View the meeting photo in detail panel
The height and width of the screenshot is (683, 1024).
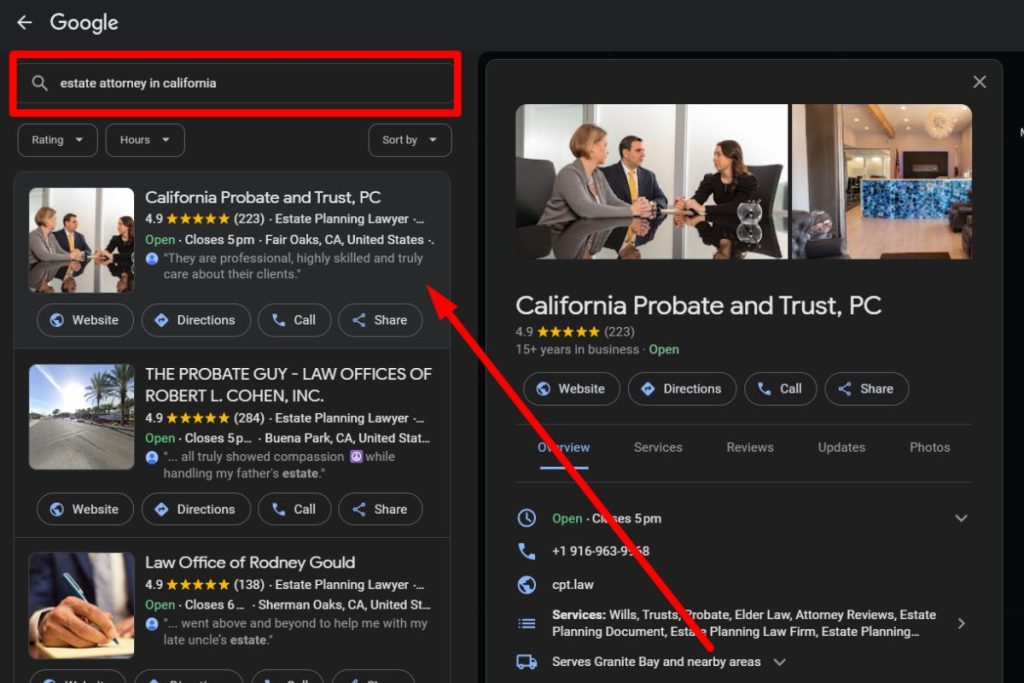[x=651, y=182]
